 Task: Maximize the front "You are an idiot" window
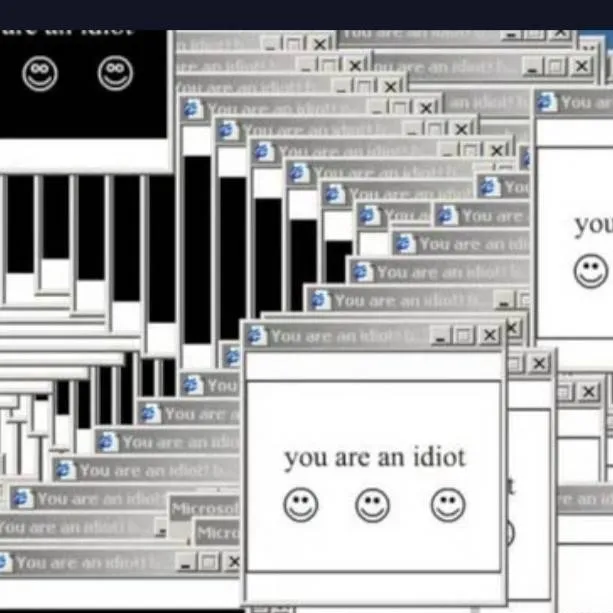[465, 336]
